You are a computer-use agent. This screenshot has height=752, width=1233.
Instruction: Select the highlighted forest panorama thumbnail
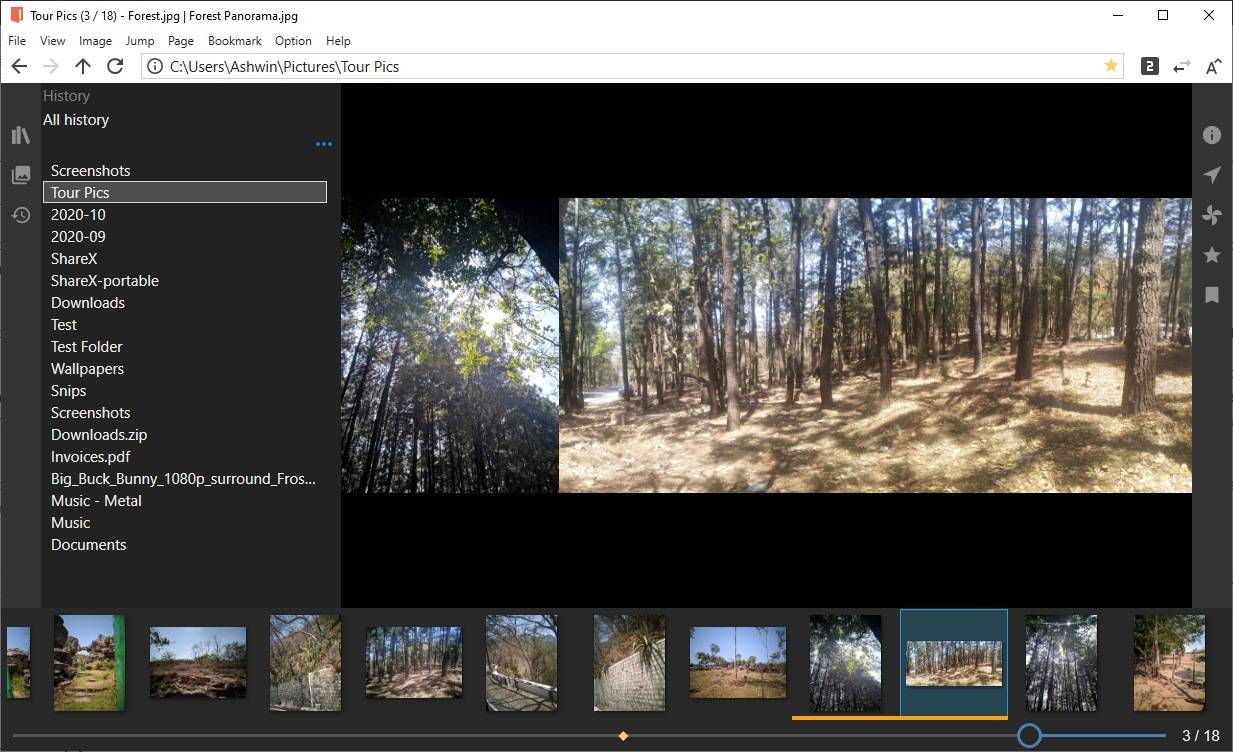954,663
